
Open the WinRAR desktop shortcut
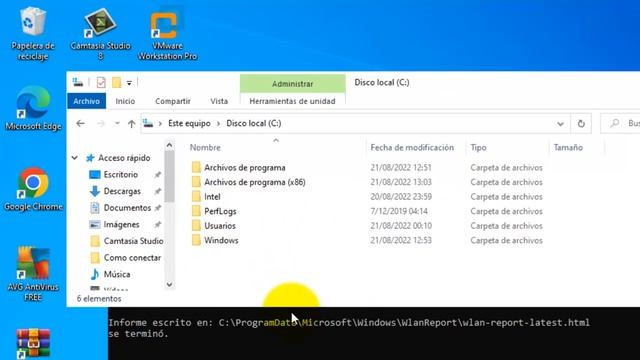(x=33, y=344)
